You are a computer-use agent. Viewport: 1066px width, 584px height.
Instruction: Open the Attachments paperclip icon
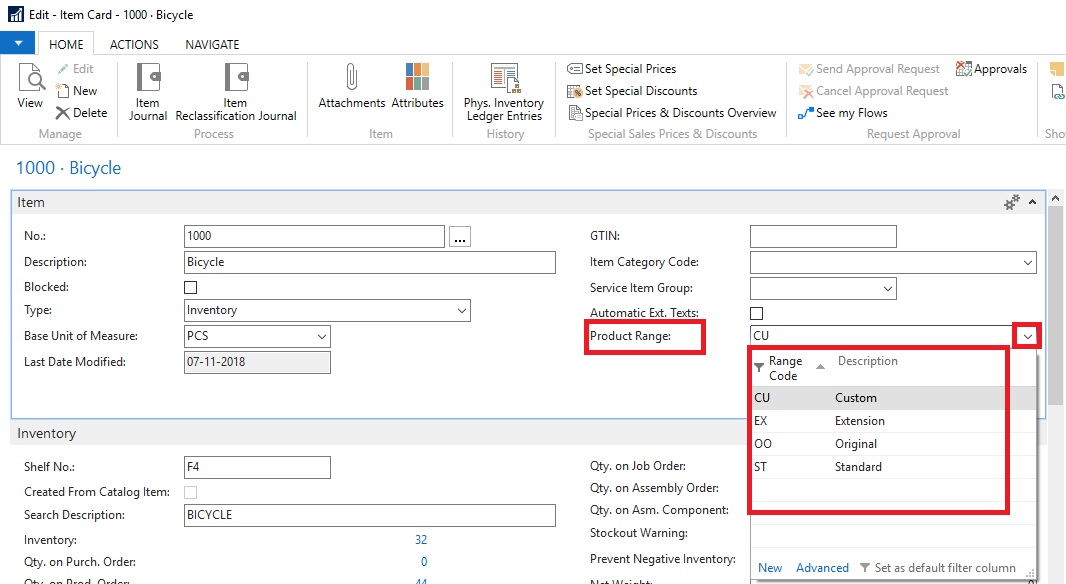coord(351,86)
